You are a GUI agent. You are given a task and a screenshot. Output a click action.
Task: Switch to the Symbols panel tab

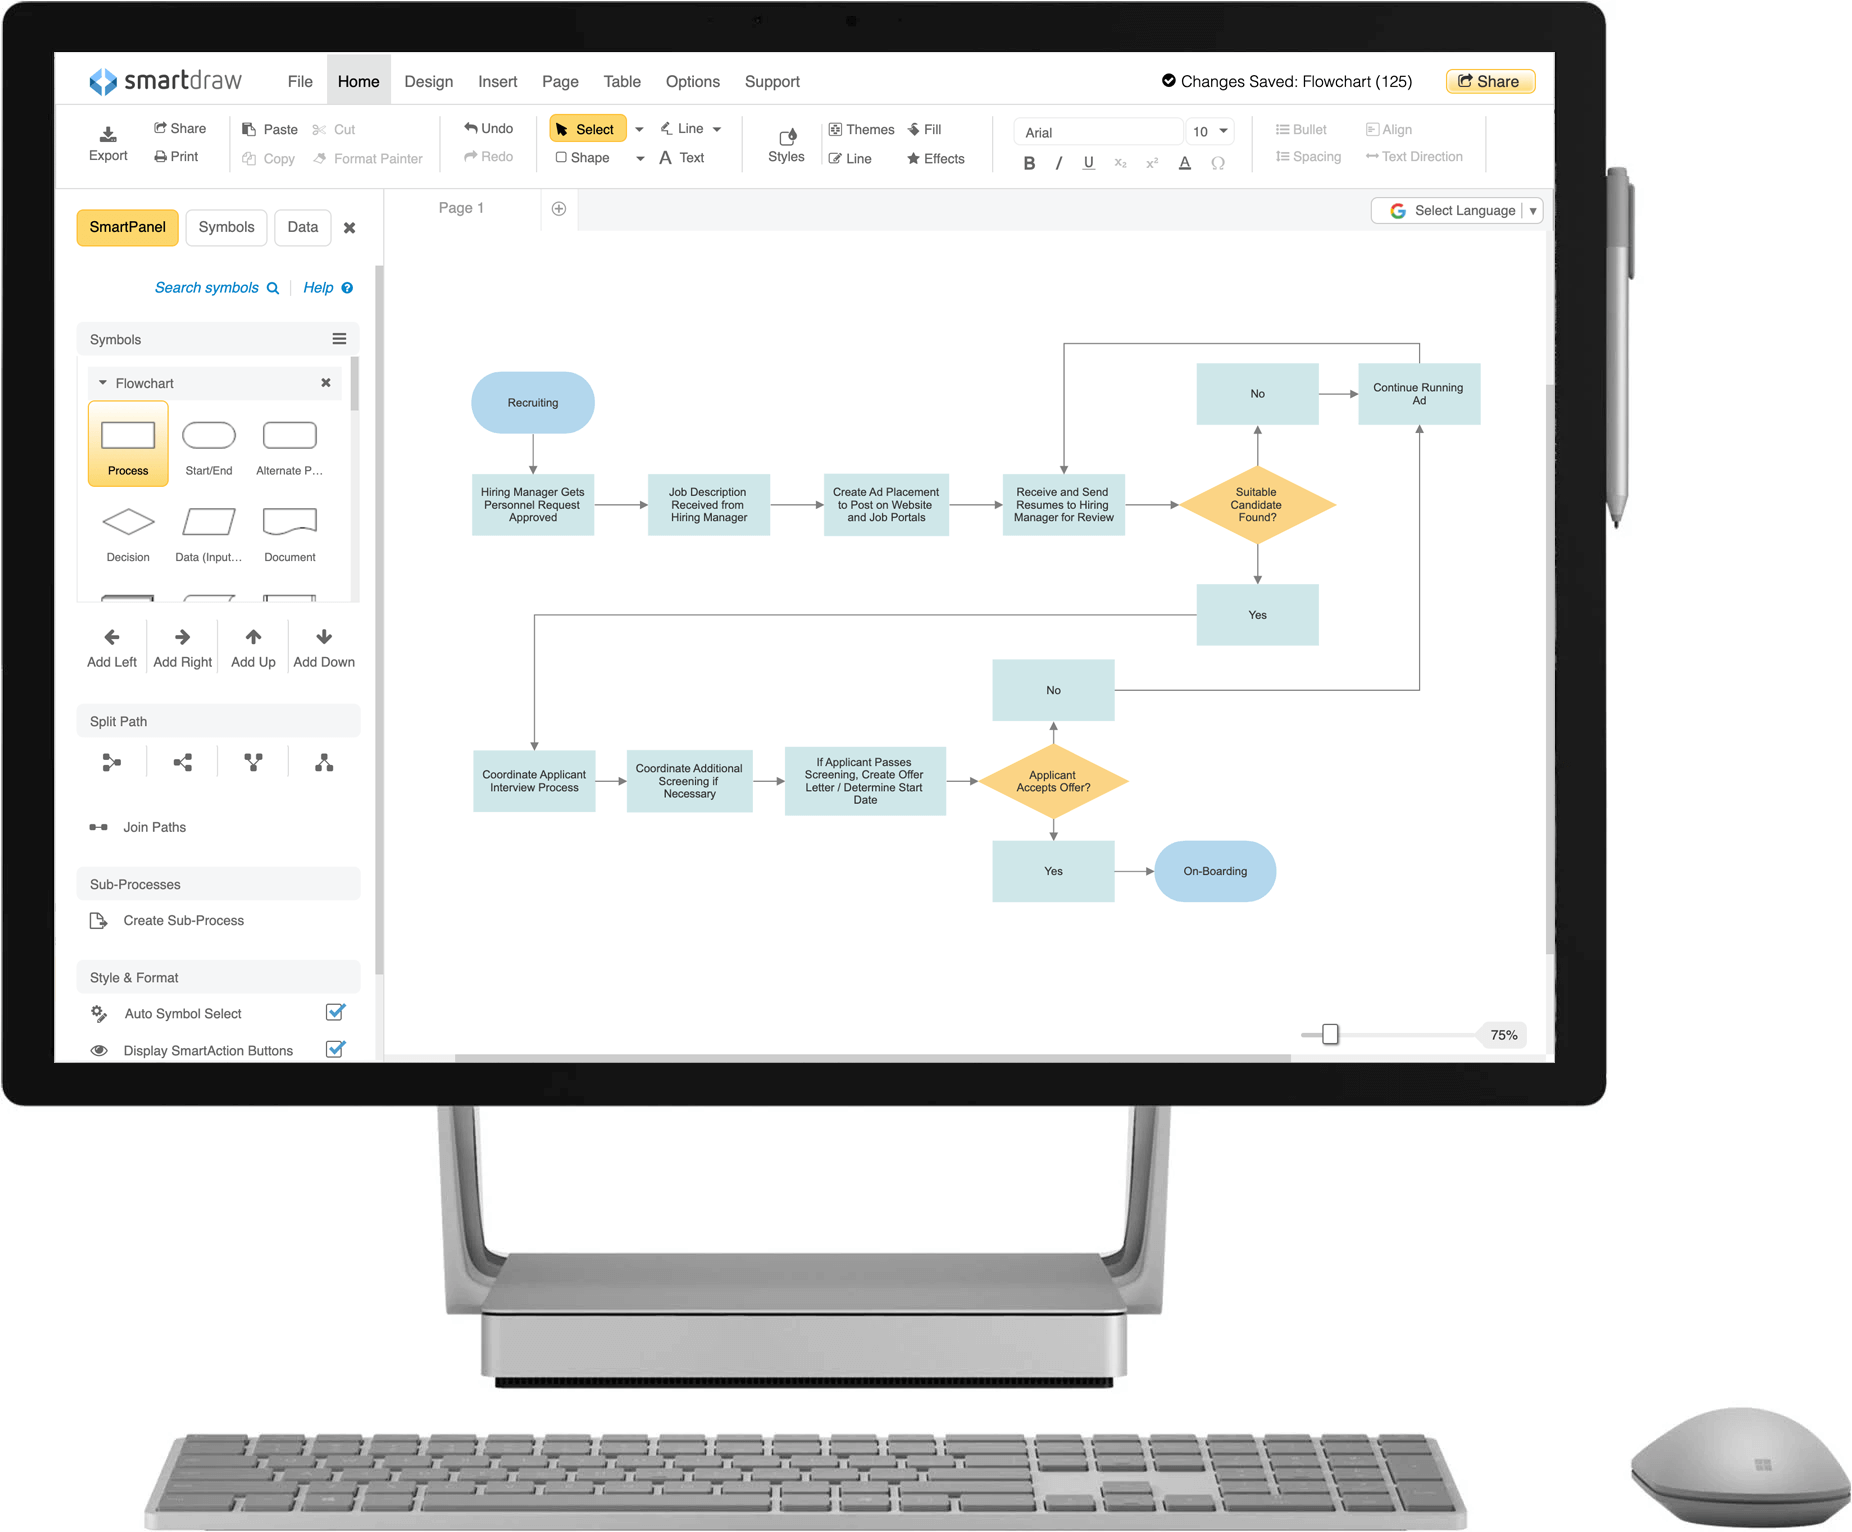tap(226, 227)
